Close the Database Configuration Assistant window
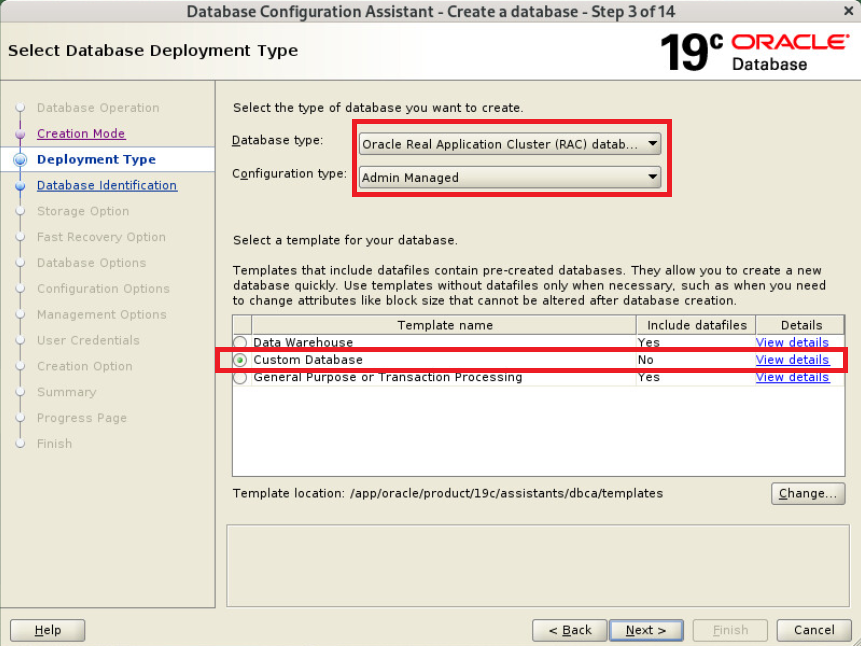Image resolution: width=861 pixels, height=646 pixels. tap(848, 11)
